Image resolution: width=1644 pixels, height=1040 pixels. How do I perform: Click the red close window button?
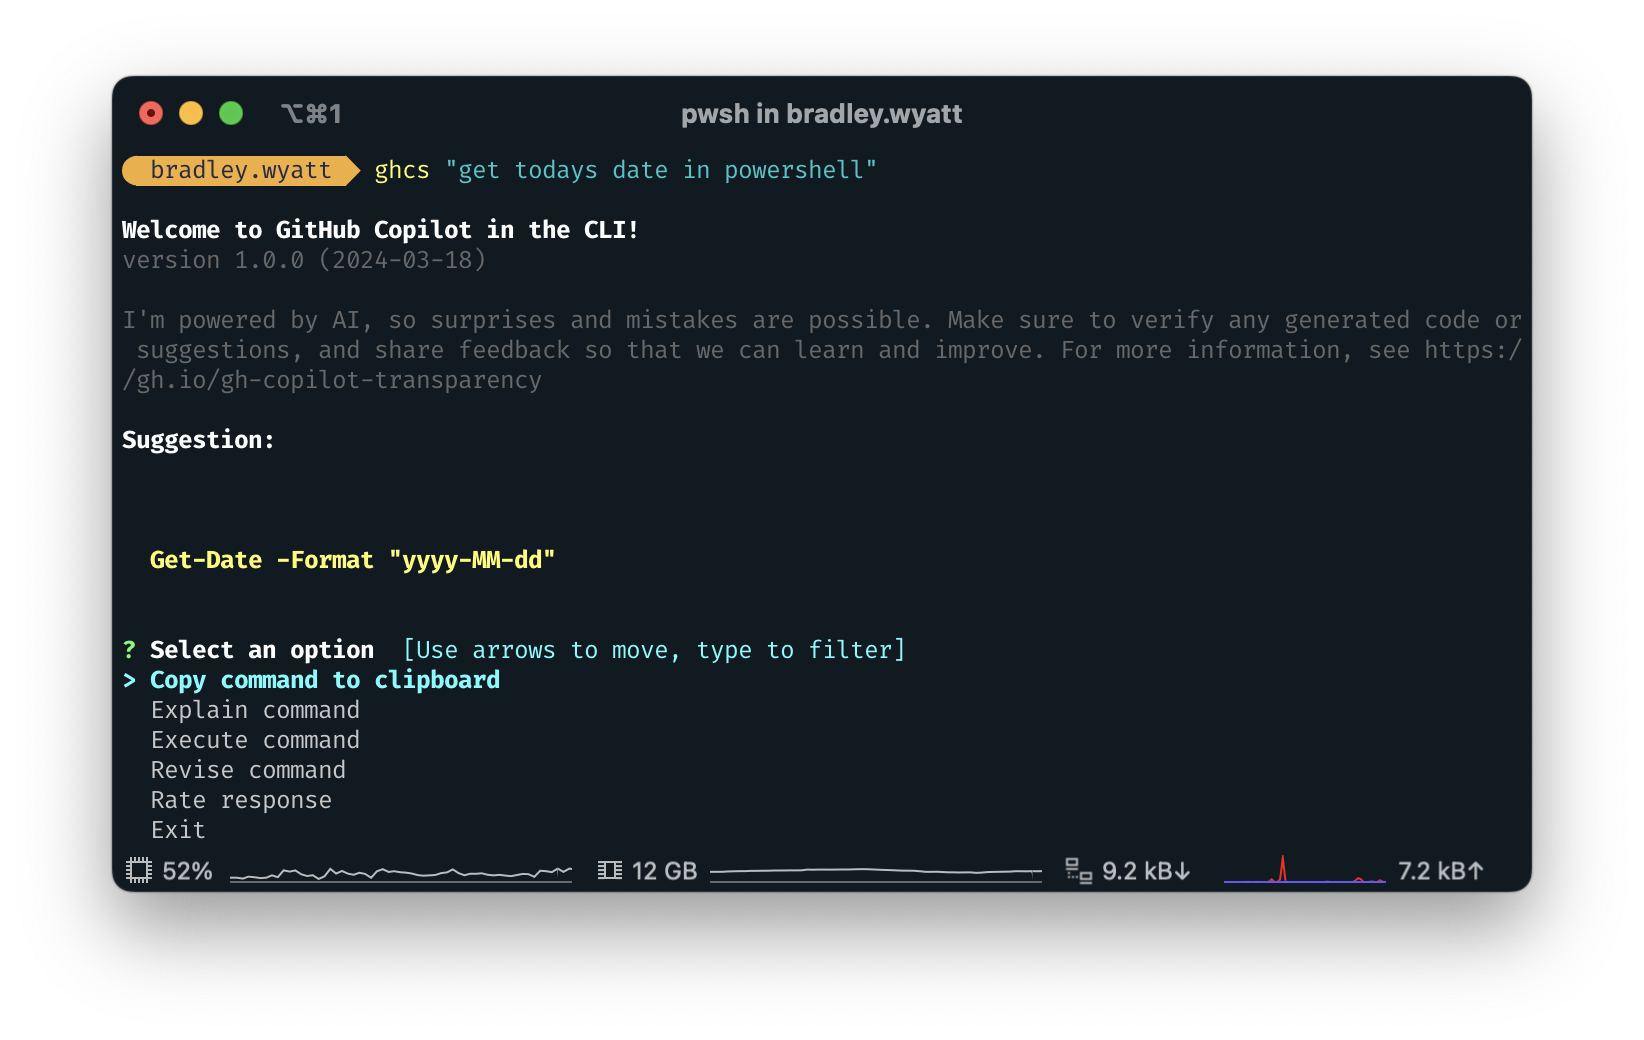pos(151,113)
